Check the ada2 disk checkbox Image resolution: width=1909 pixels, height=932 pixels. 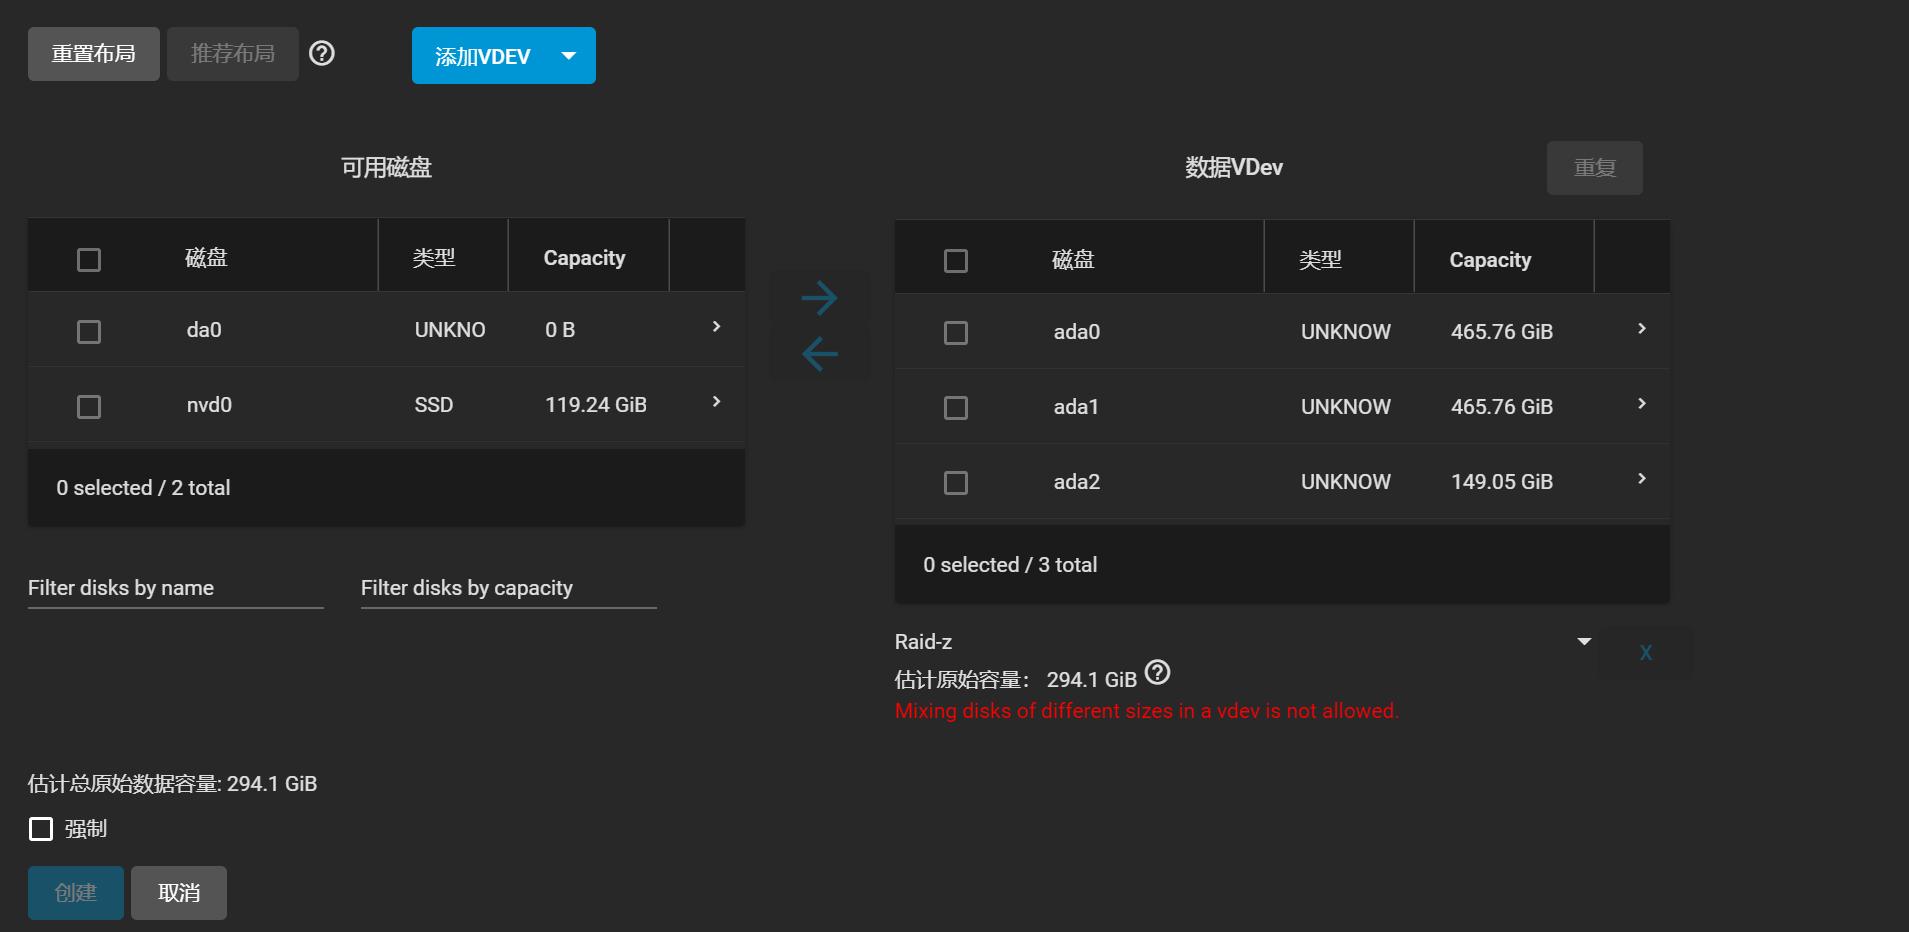(956, 483)
